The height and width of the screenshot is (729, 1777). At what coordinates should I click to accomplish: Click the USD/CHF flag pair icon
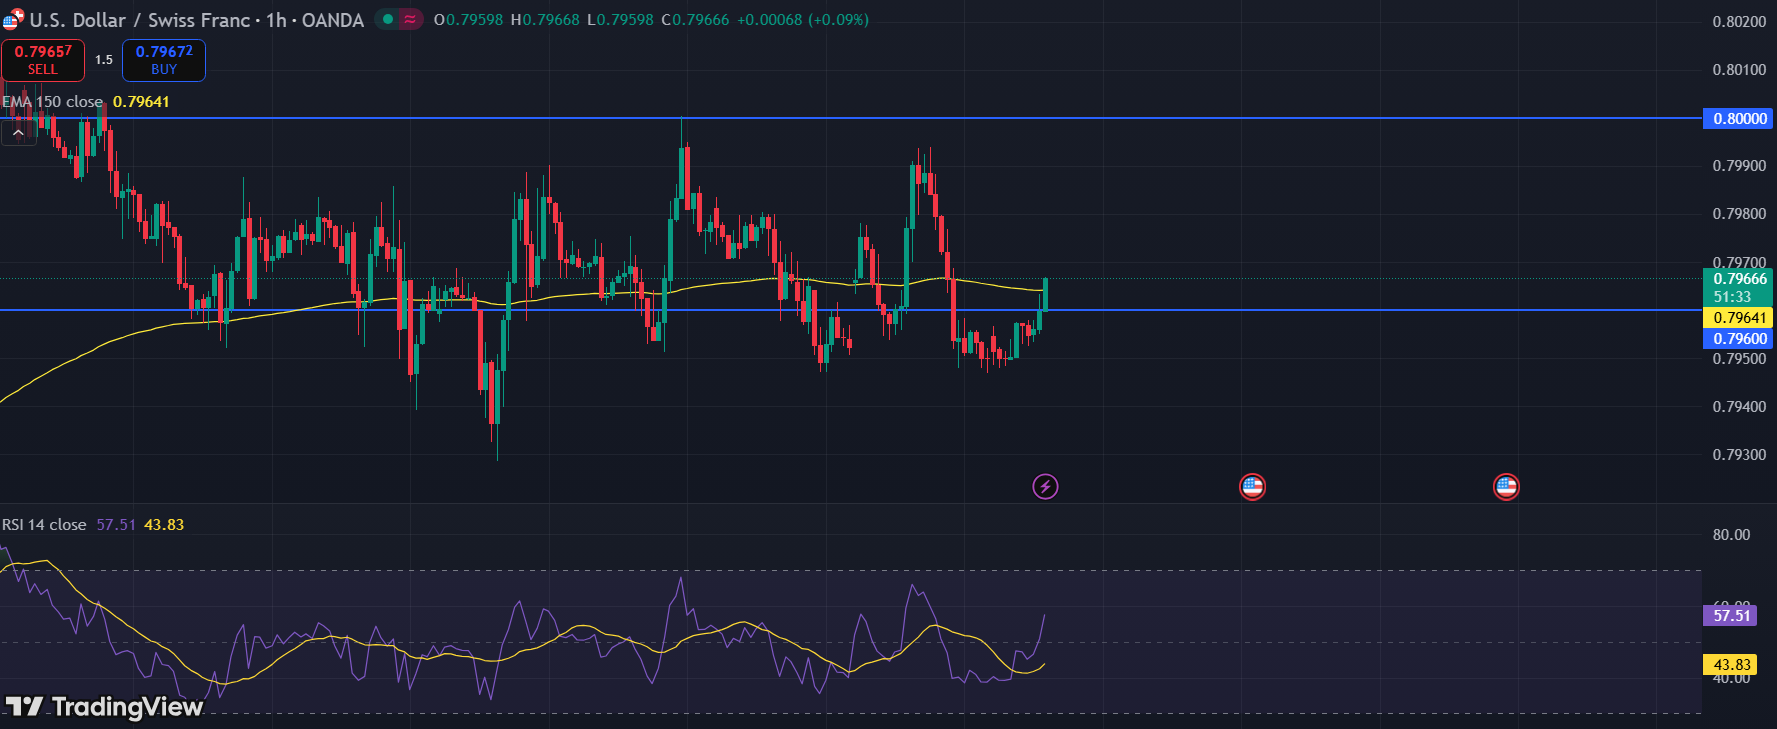13,19
